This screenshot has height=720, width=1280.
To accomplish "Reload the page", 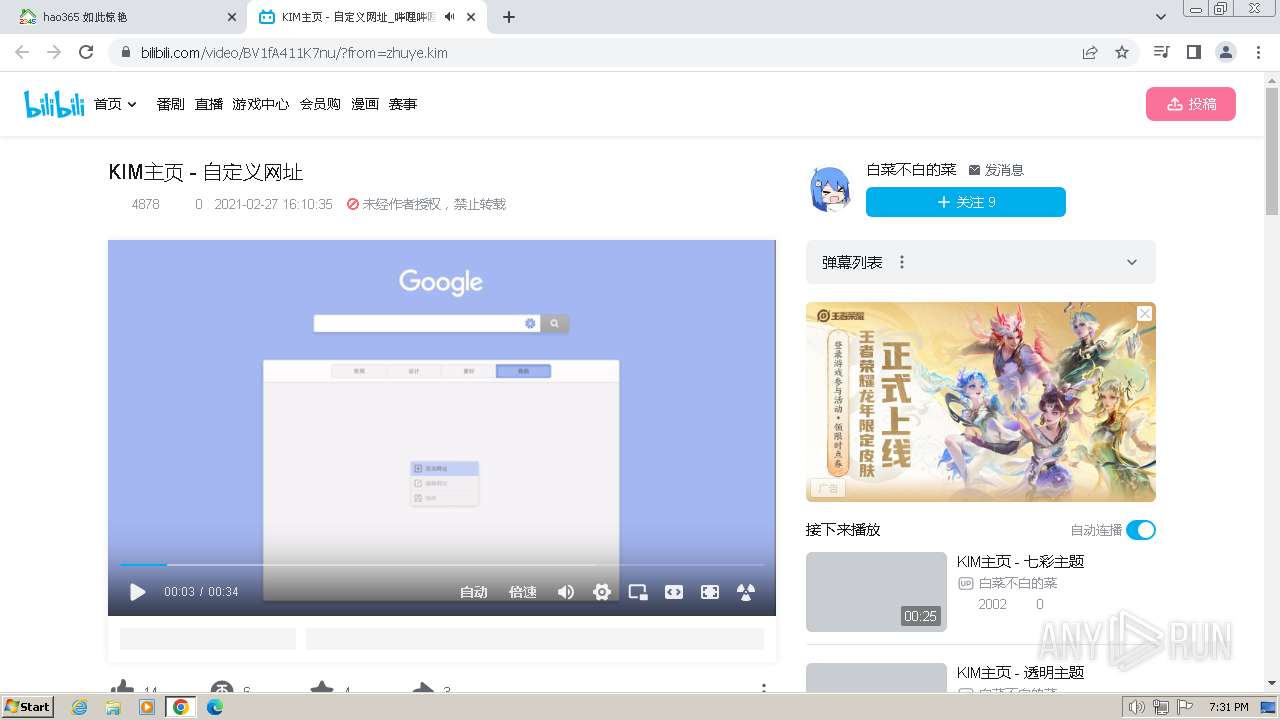I will click(x=86, y=52).
